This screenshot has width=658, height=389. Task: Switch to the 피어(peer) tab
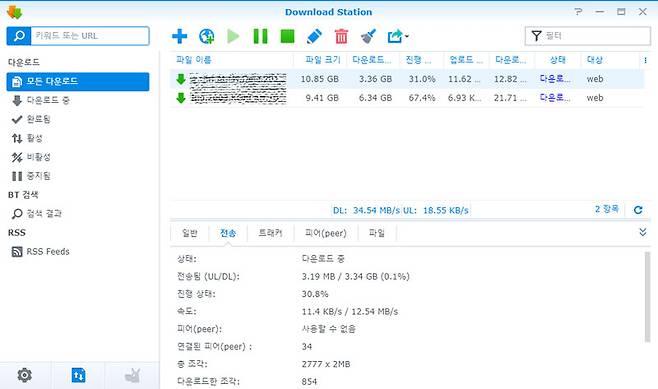pyautogui.click(x=326, y=233)
